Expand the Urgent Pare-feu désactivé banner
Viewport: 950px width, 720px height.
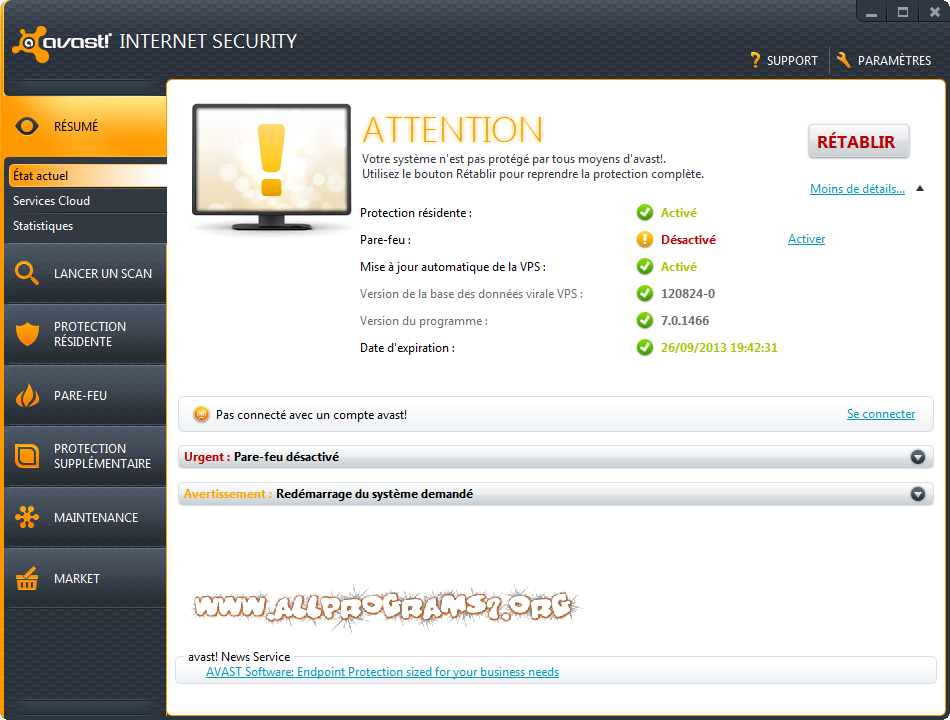(917, 457)
